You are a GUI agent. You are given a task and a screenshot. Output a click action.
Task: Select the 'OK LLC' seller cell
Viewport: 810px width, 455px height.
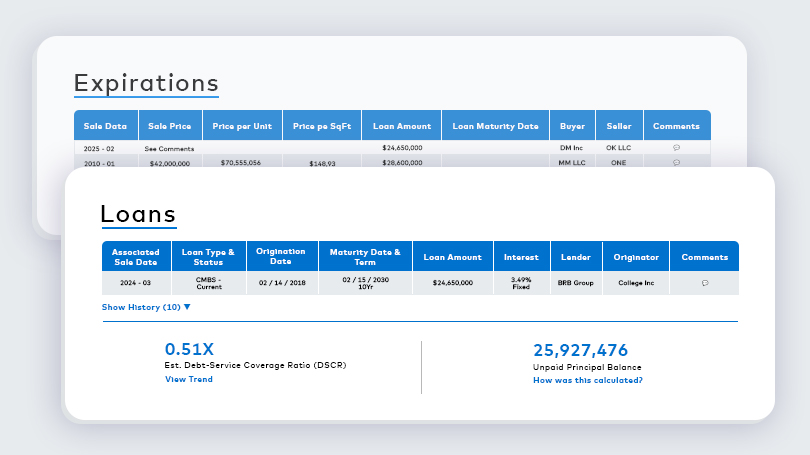click(x=619, y=148)
